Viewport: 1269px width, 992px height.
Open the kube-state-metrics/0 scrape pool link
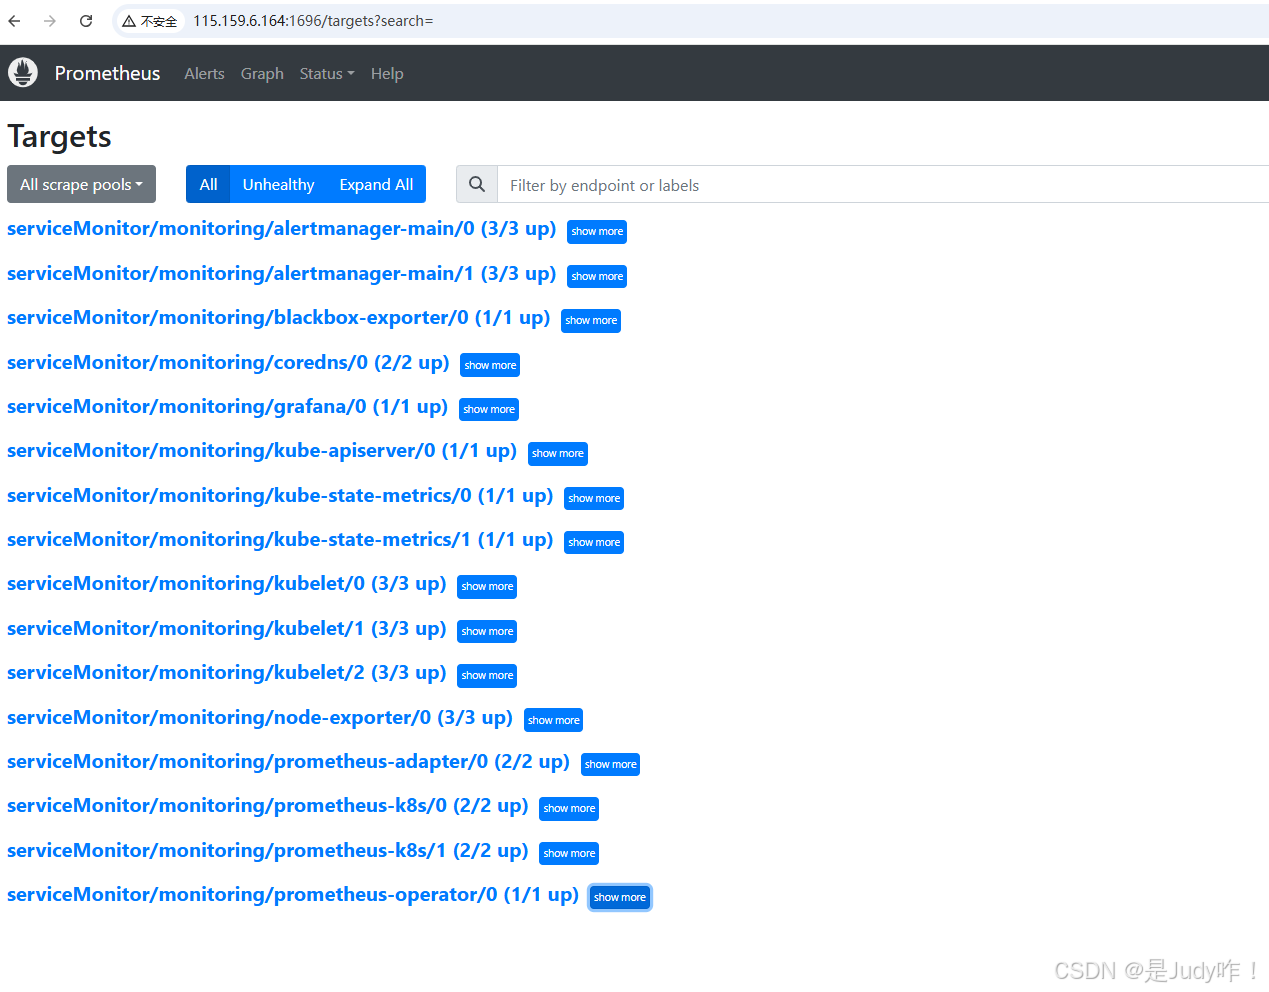tap(280, 496)
